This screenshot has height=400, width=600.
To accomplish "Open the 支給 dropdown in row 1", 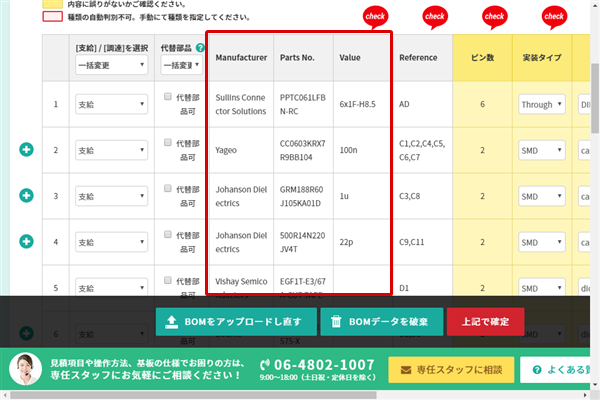I will pyautogui.click(x=111, y=104).
